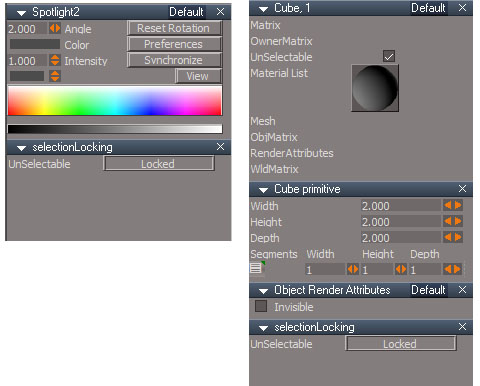Click Locked button in the Spotlight2 panel
This screenshot has width=480, height=386.
click(x=158, y=164)
